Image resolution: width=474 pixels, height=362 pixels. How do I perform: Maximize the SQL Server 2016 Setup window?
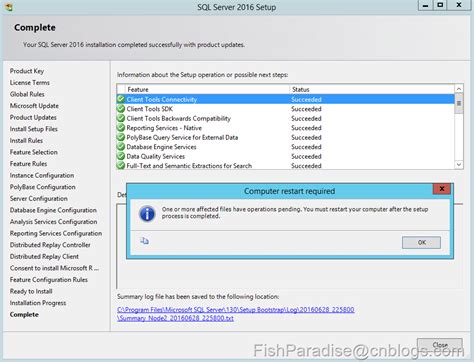tap(440, 5)
